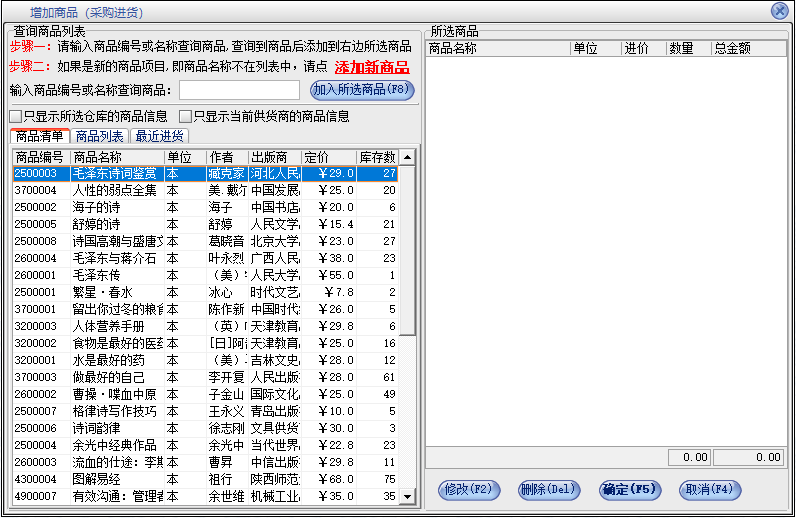Tick 只显示当前供货商的商品信息 checkbox
796x518 pixels.
coord(186,116)
